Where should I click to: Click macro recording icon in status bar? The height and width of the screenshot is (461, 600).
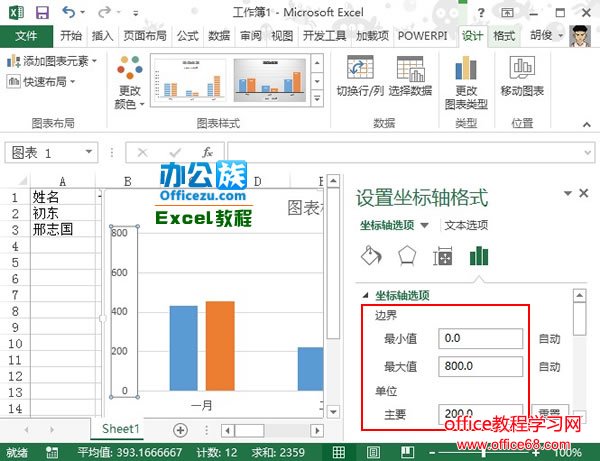click(52, 452)
